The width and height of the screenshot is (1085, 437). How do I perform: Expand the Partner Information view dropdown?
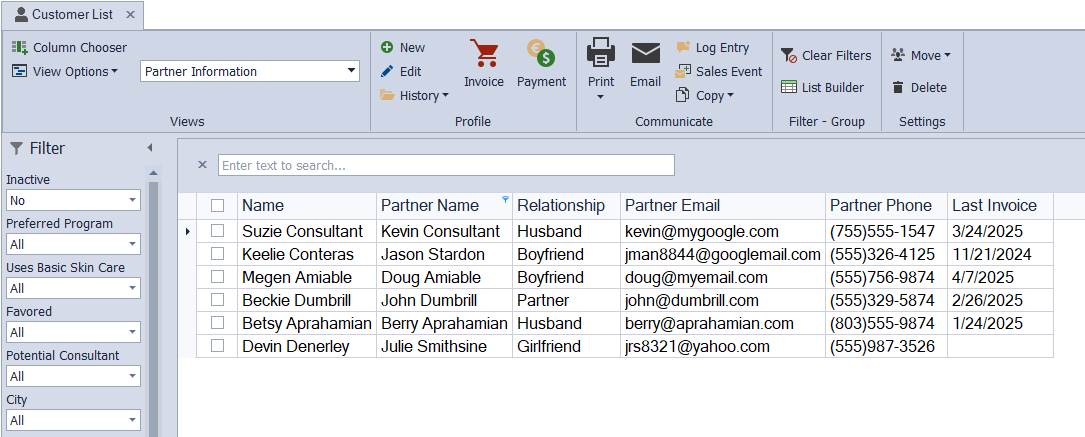pos(351,71)
